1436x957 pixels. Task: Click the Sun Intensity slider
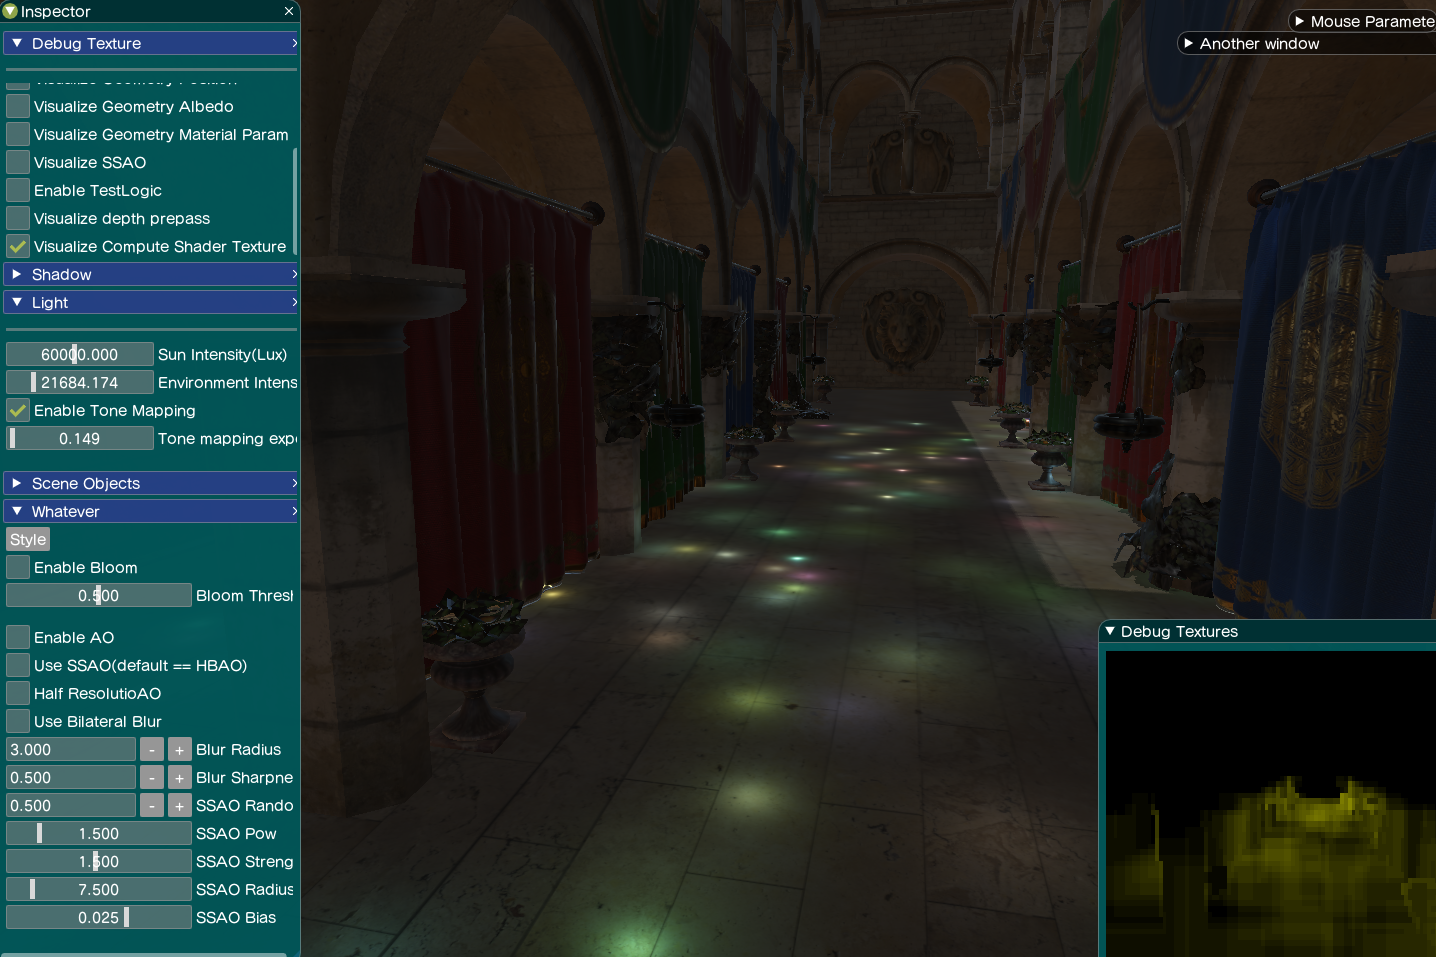[x=80, y=354]
